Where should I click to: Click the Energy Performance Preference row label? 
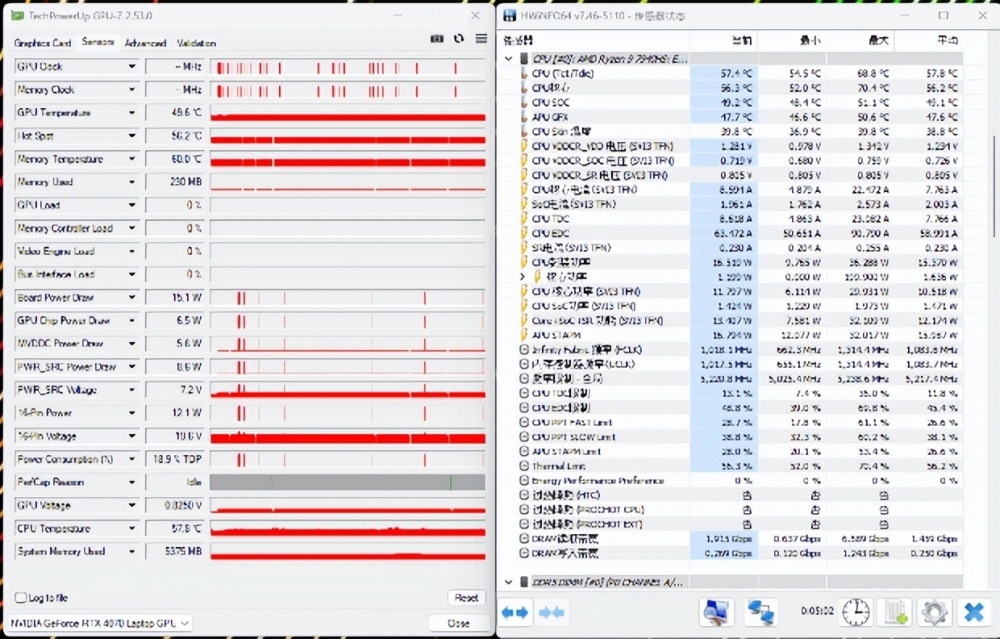click(598, 481)
